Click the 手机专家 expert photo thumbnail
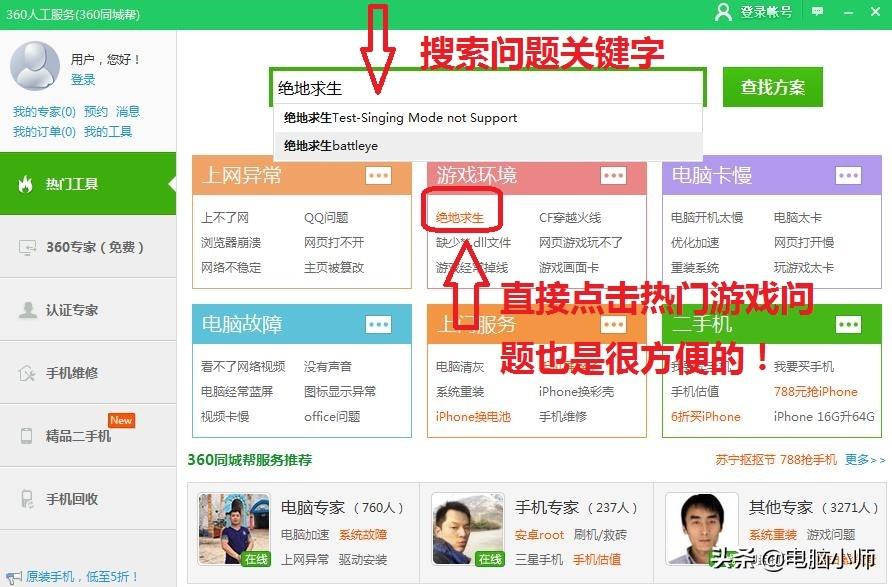This screenshot has width=892, height=587. point(468,530)
